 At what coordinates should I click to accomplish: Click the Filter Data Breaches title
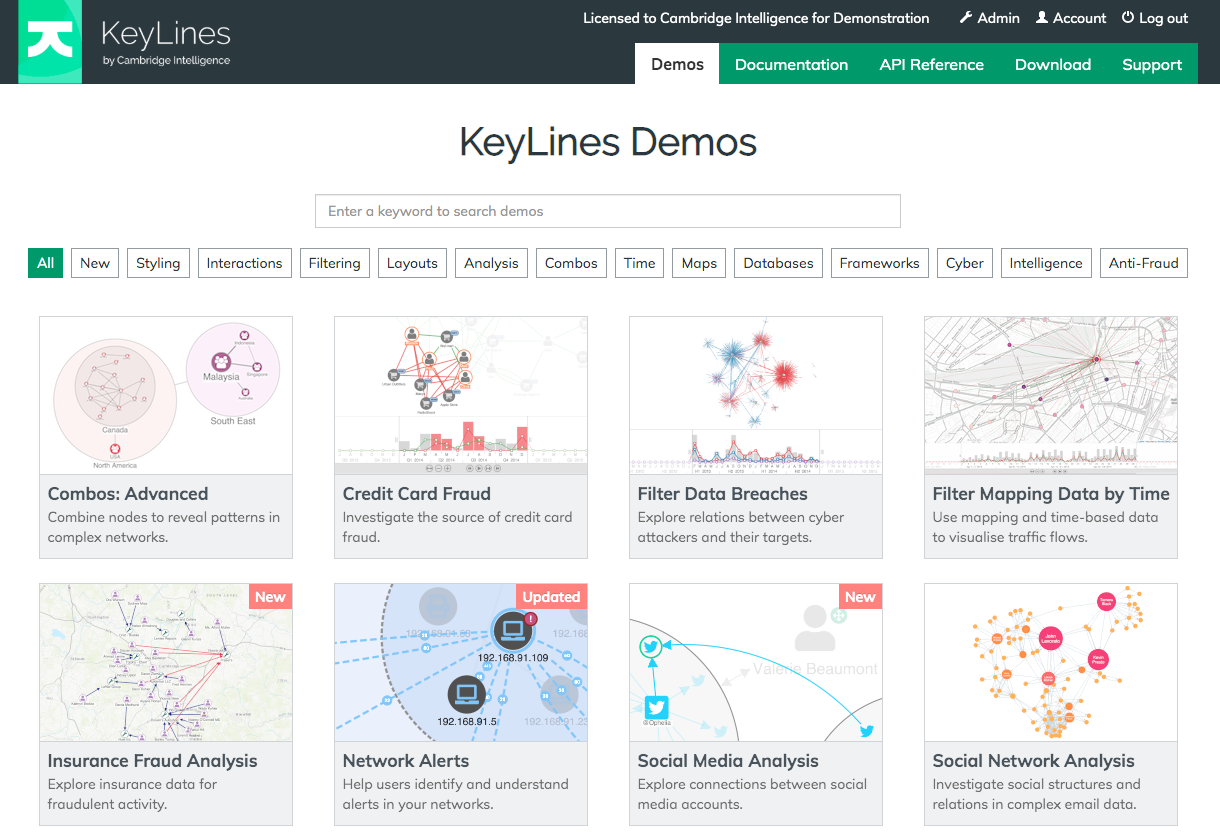(722, 494)
